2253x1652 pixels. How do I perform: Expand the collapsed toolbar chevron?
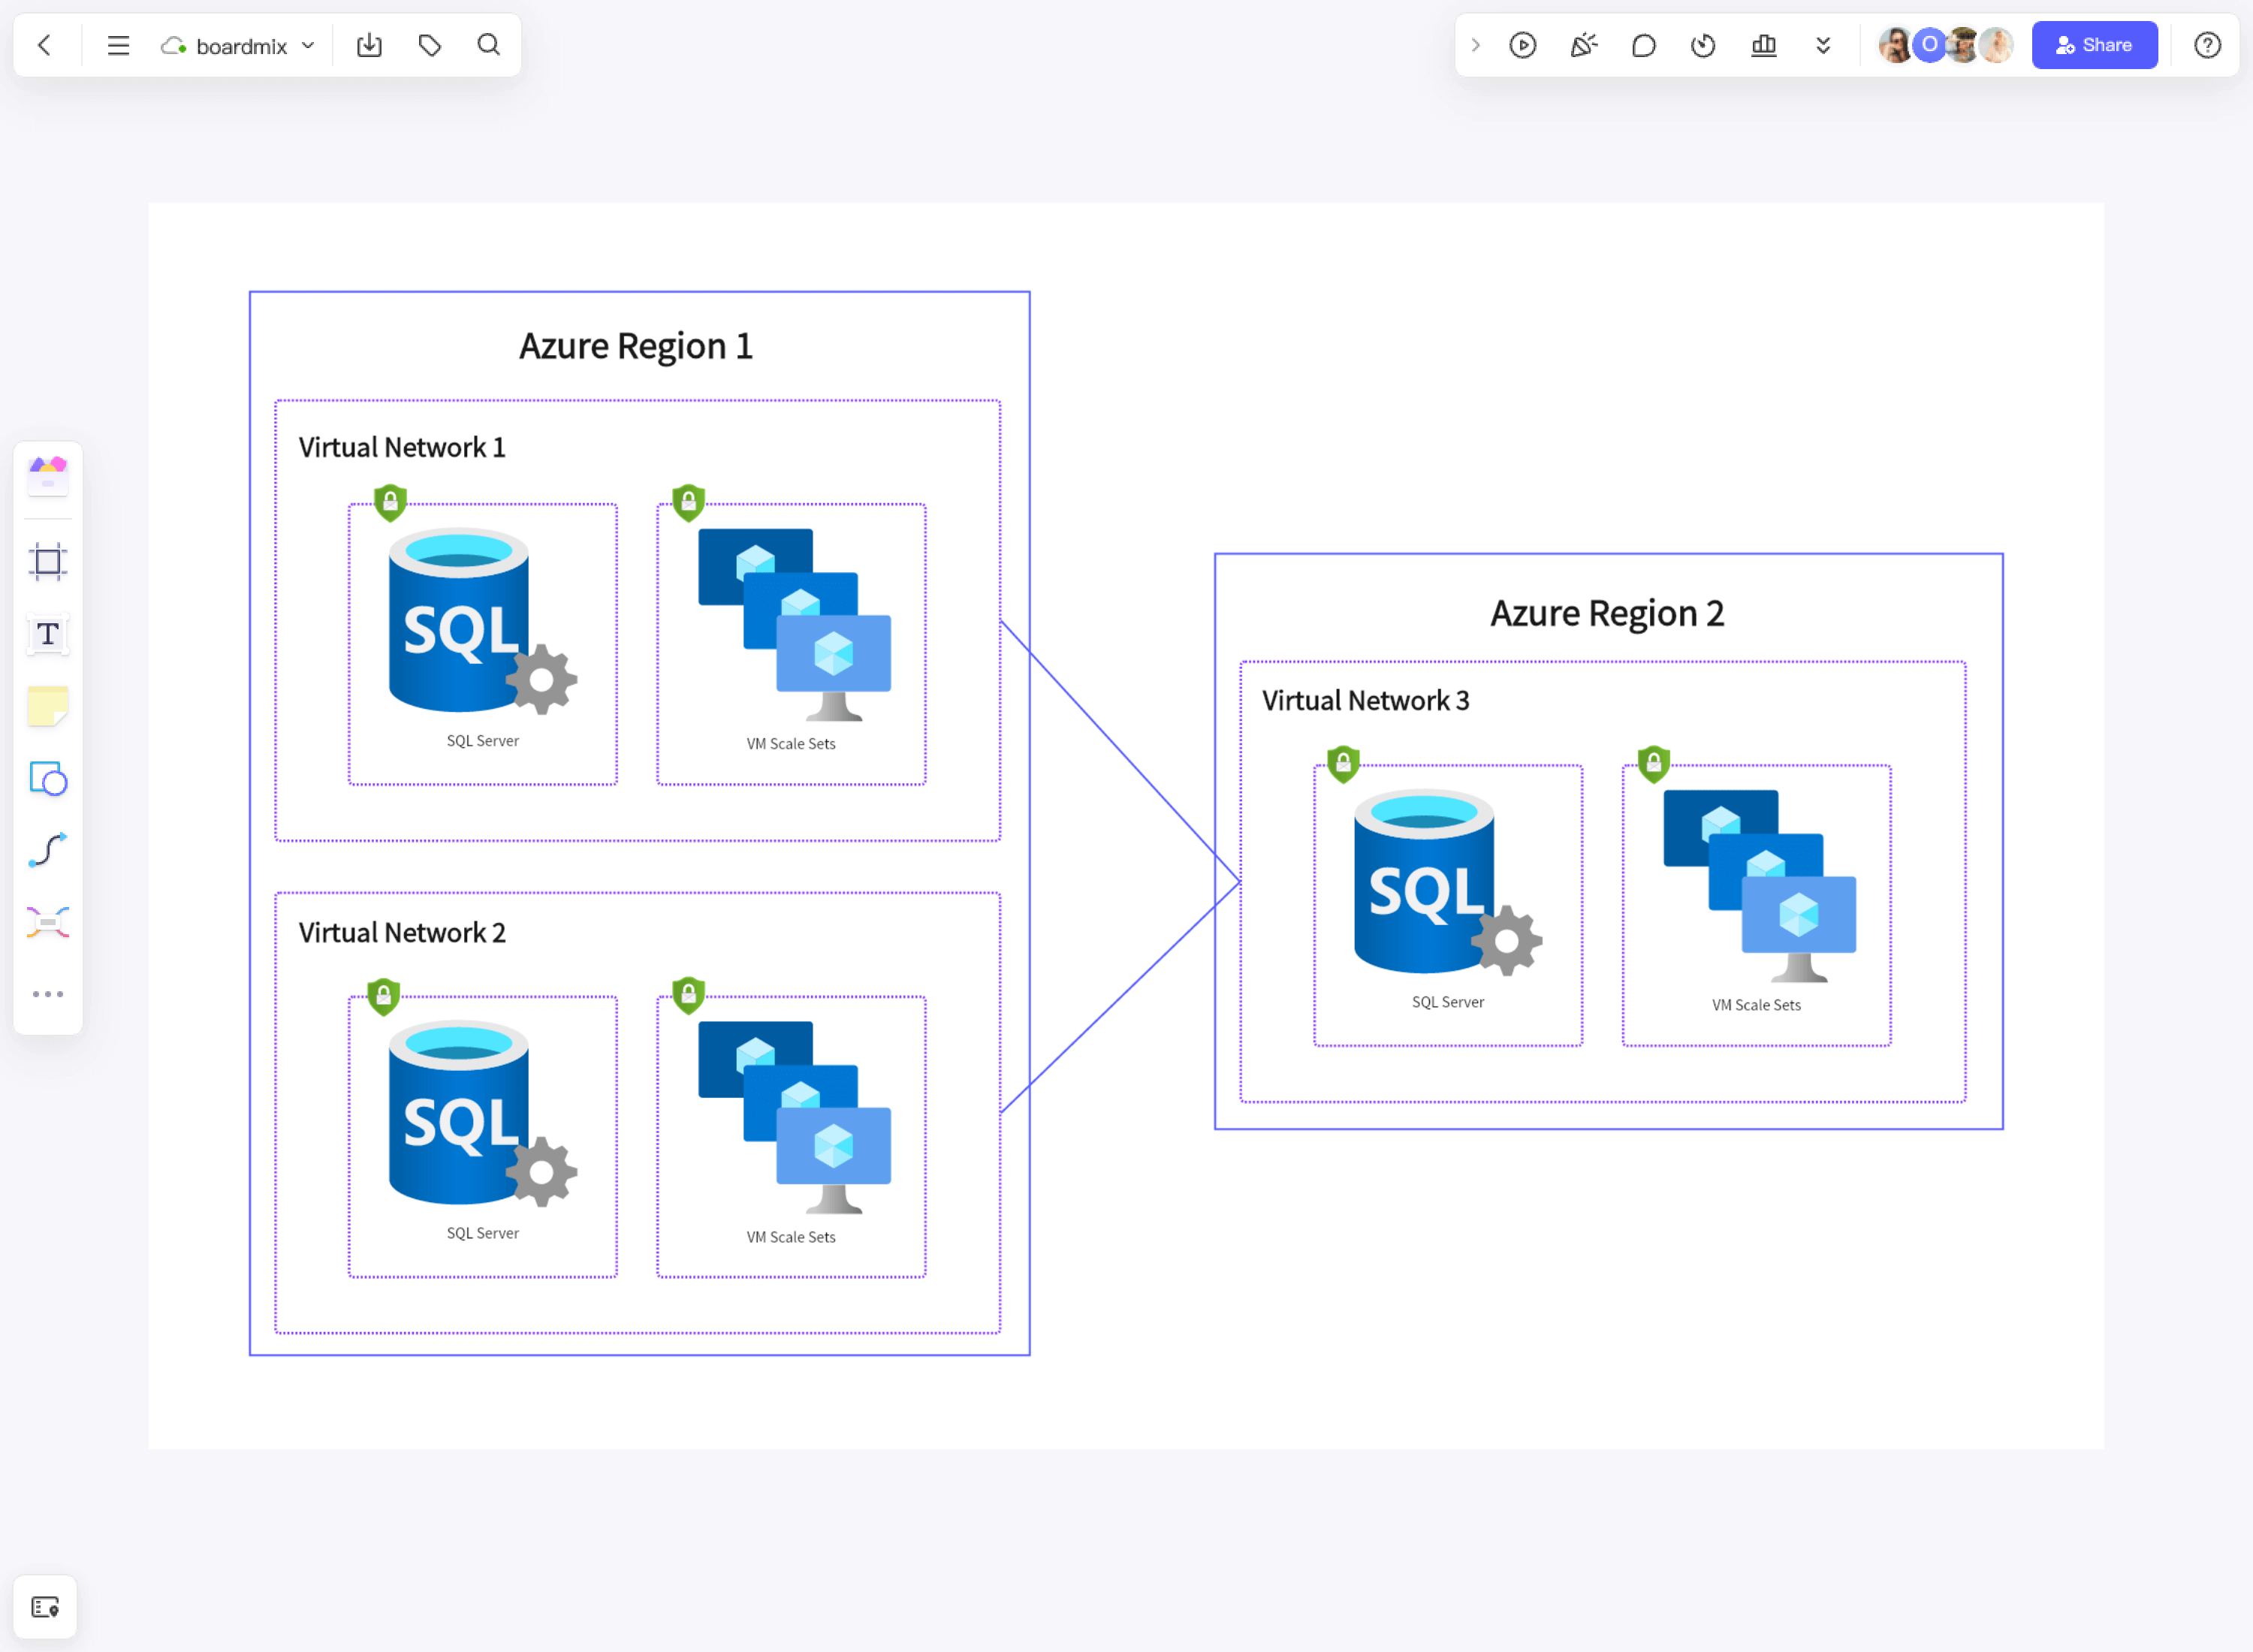coord(1475,45)
